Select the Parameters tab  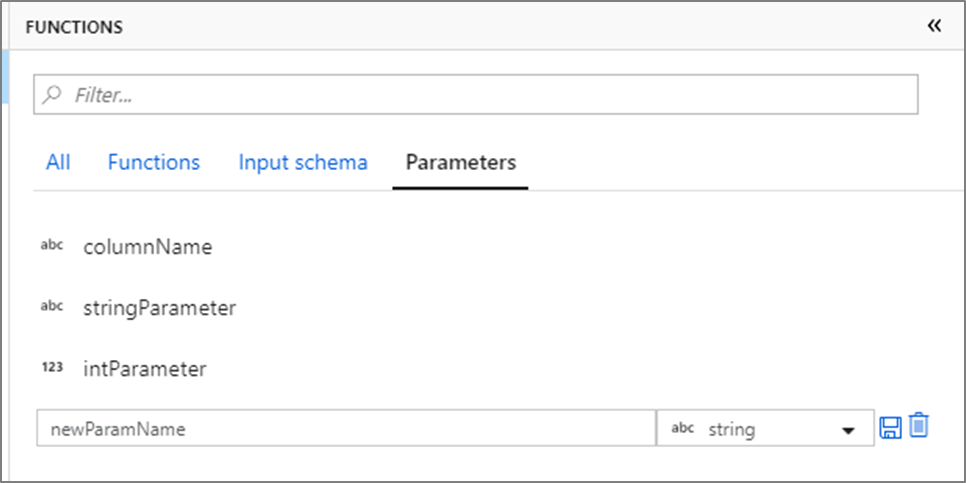coord(461,163)
